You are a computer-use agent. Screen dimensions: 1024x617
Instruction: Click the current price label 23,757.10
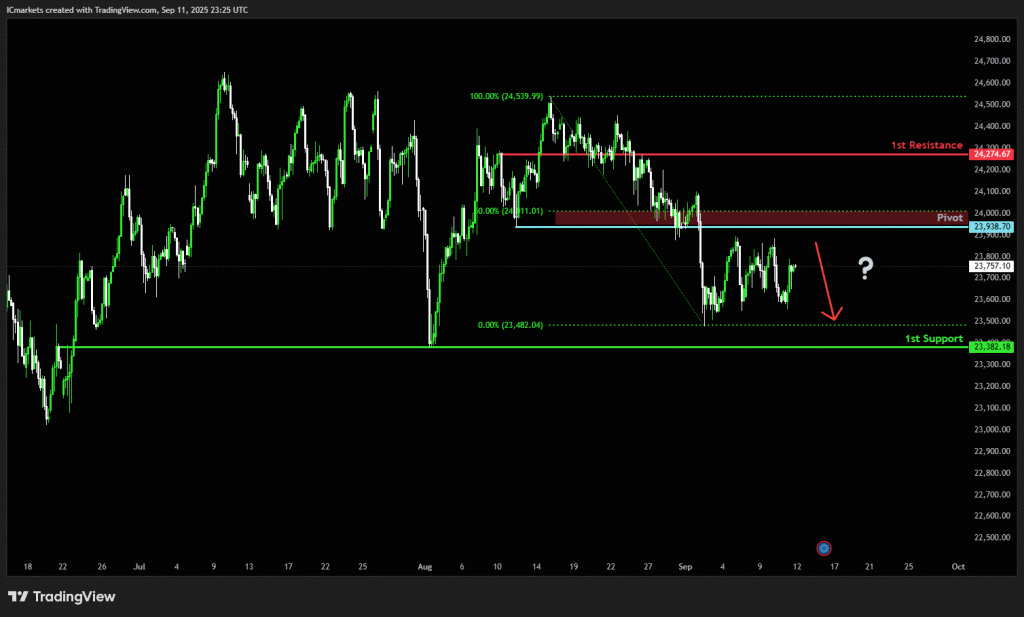tap(991, 266)
